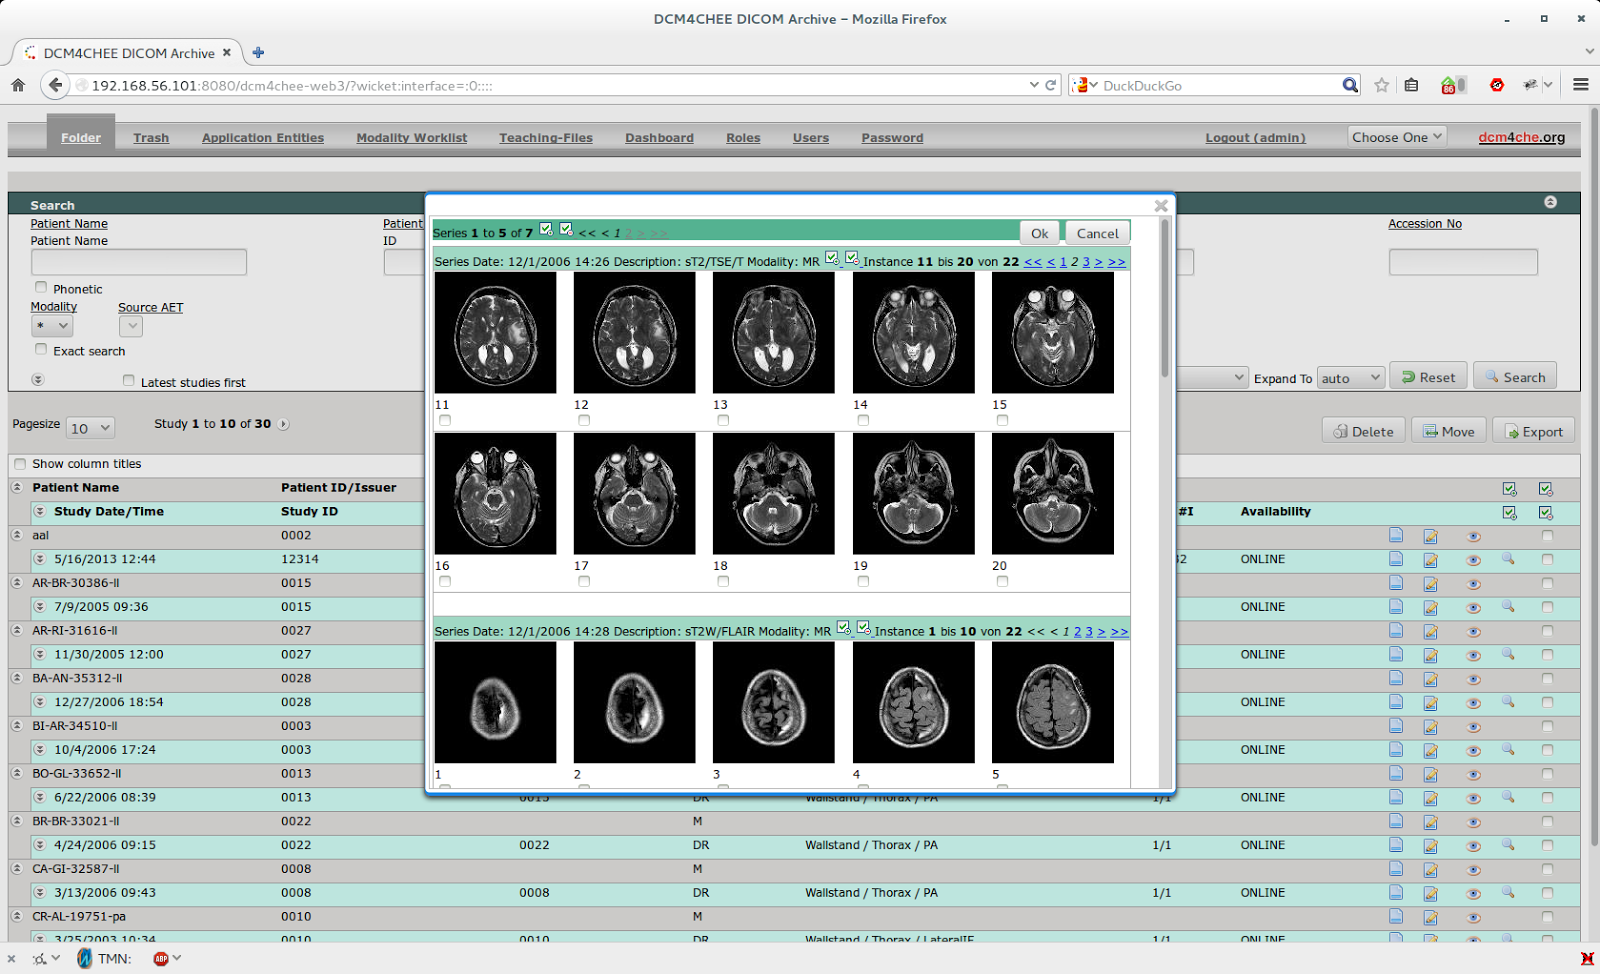Open Source AET dropdown

[x=131, y=326]
